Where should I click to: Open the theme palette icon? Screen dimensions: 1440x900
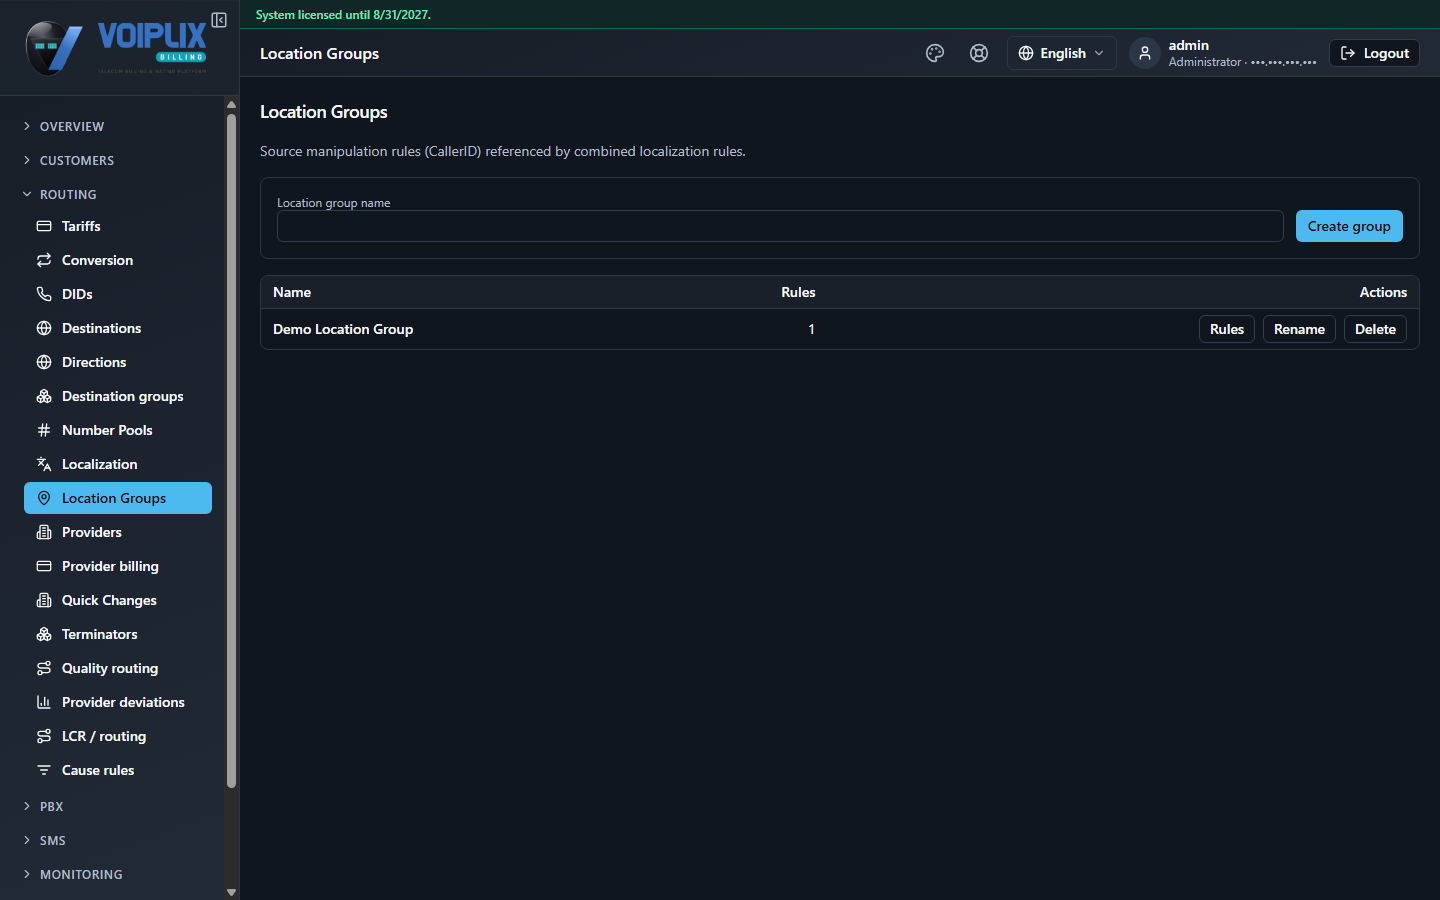(935, 53)
